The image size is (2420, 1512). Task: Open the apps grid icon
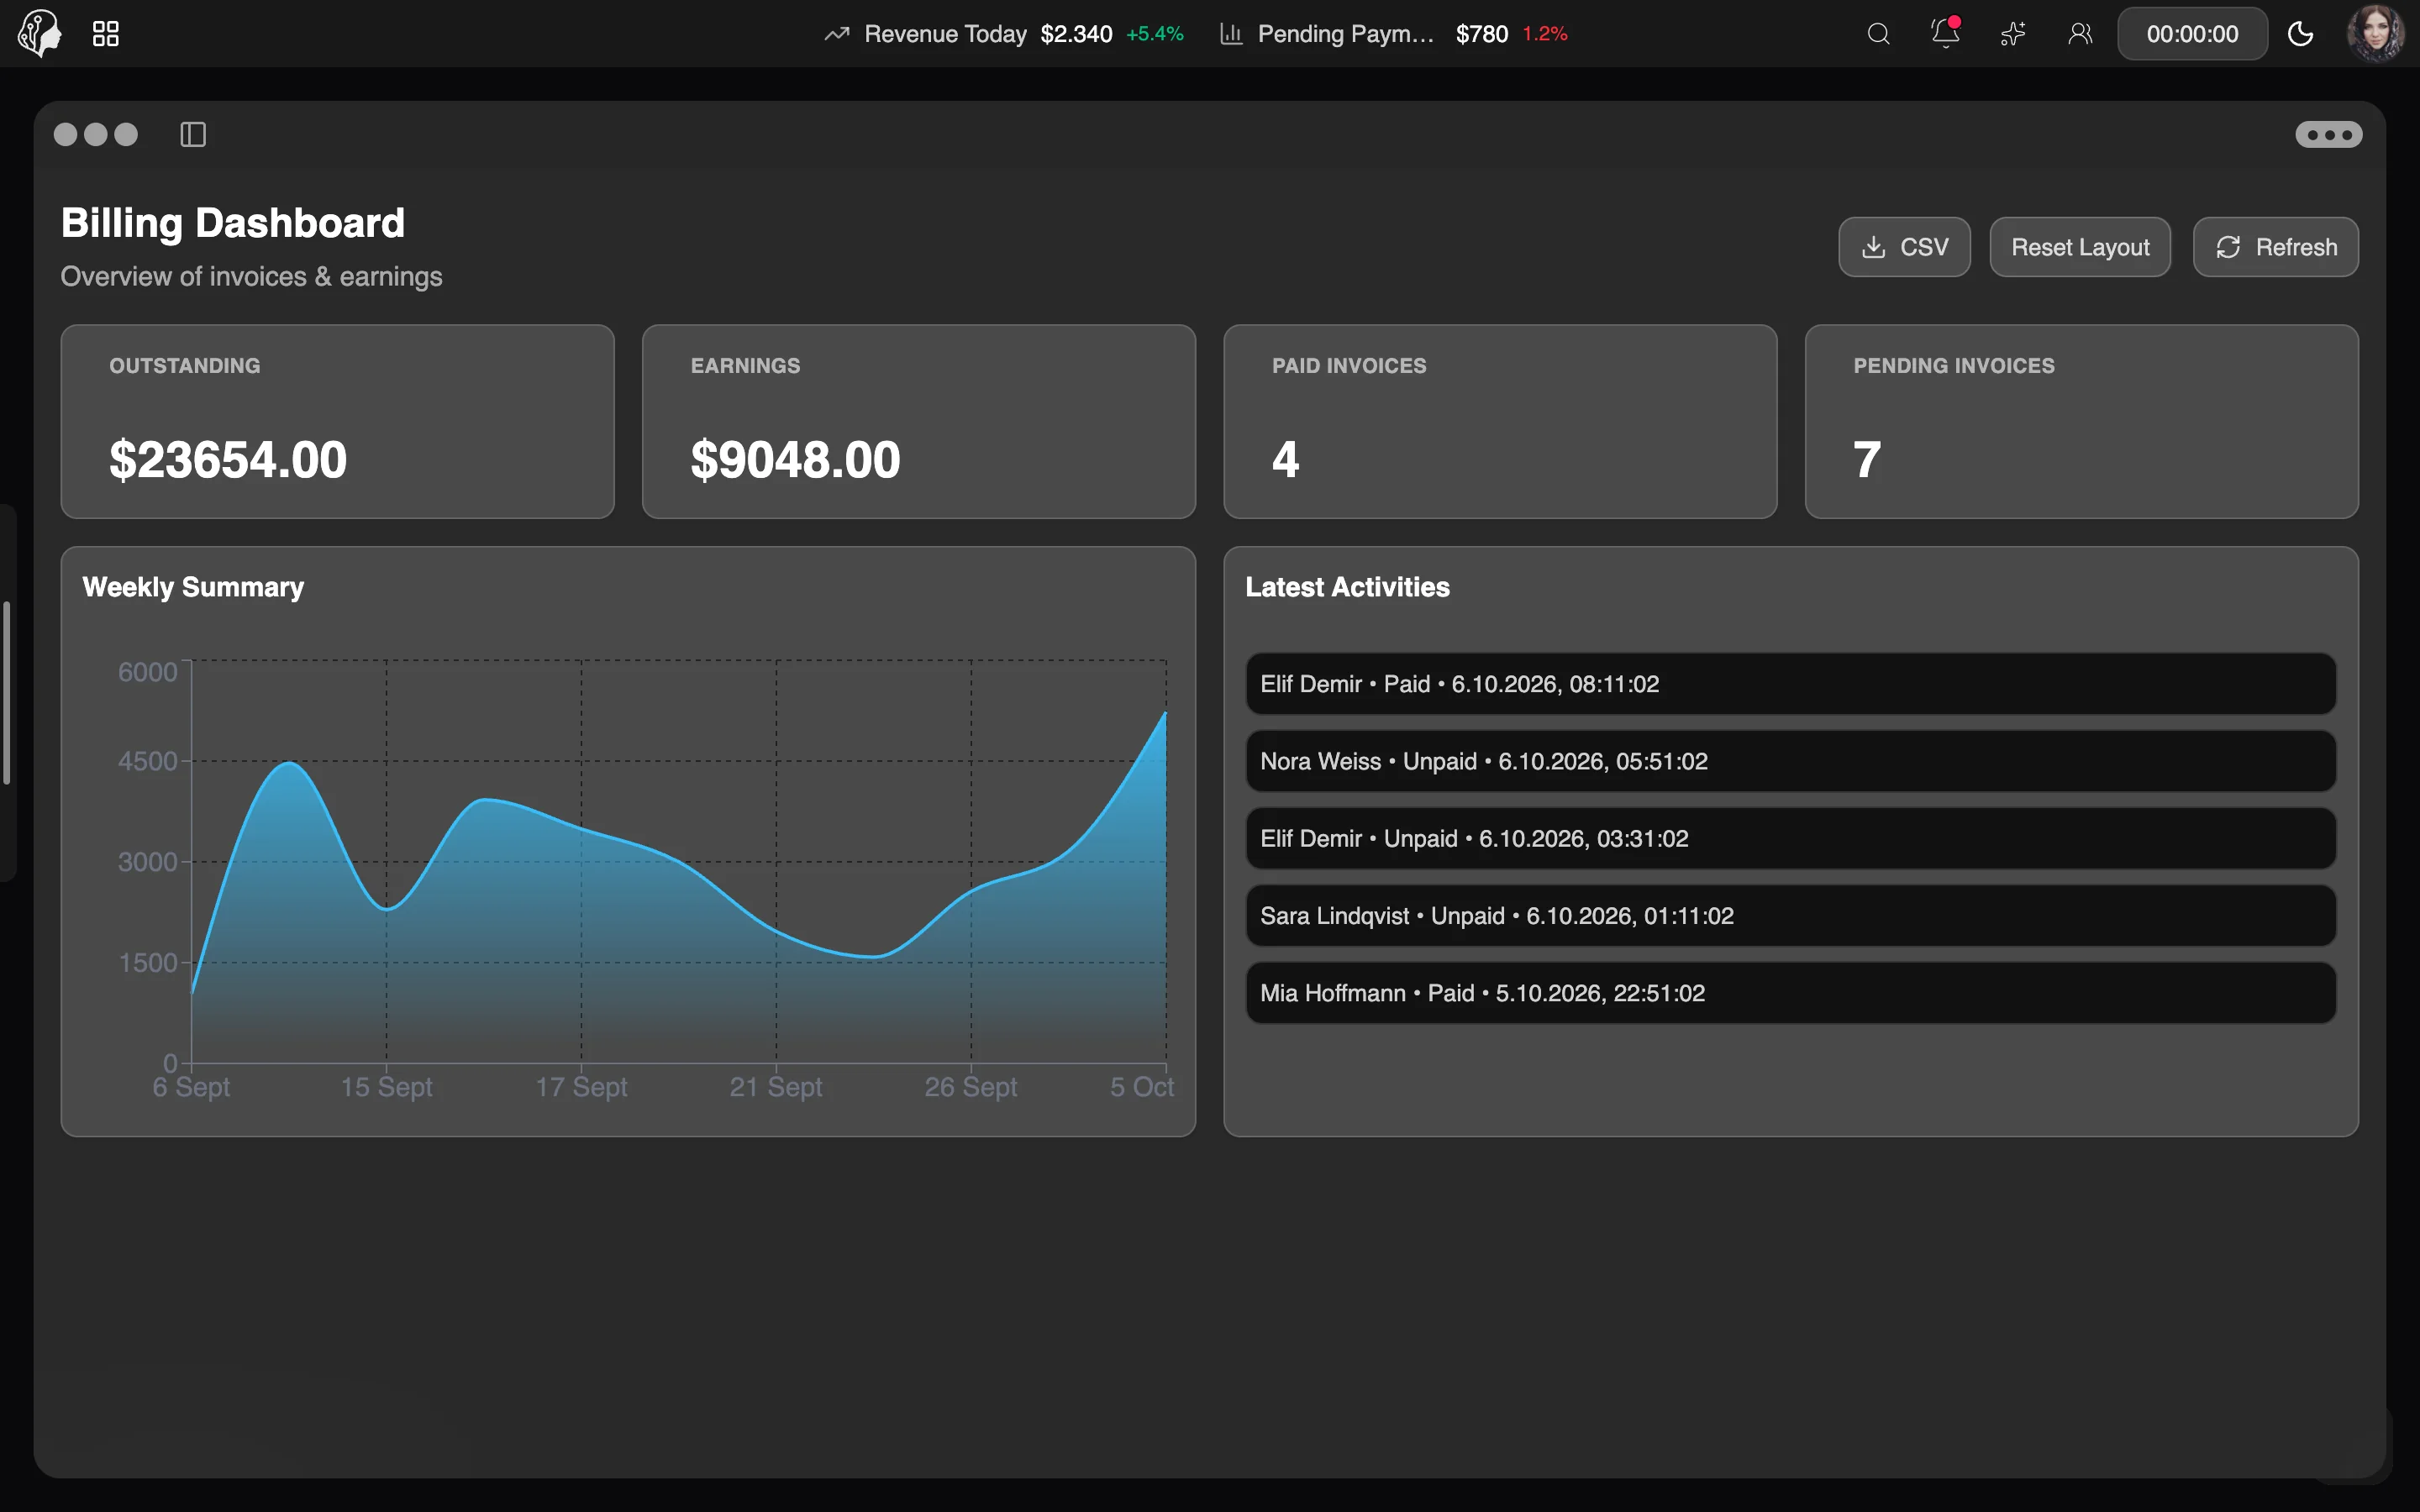tap(105, 34)
